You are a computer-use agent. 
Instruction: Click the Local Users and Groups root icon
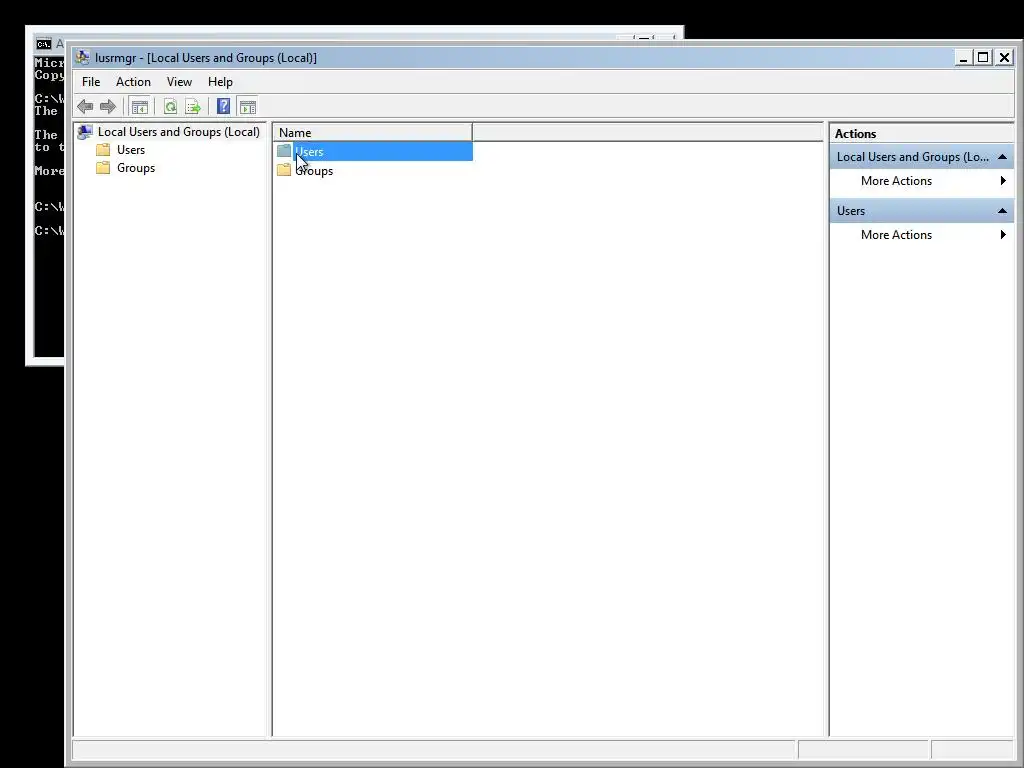(x=85, y=132)
